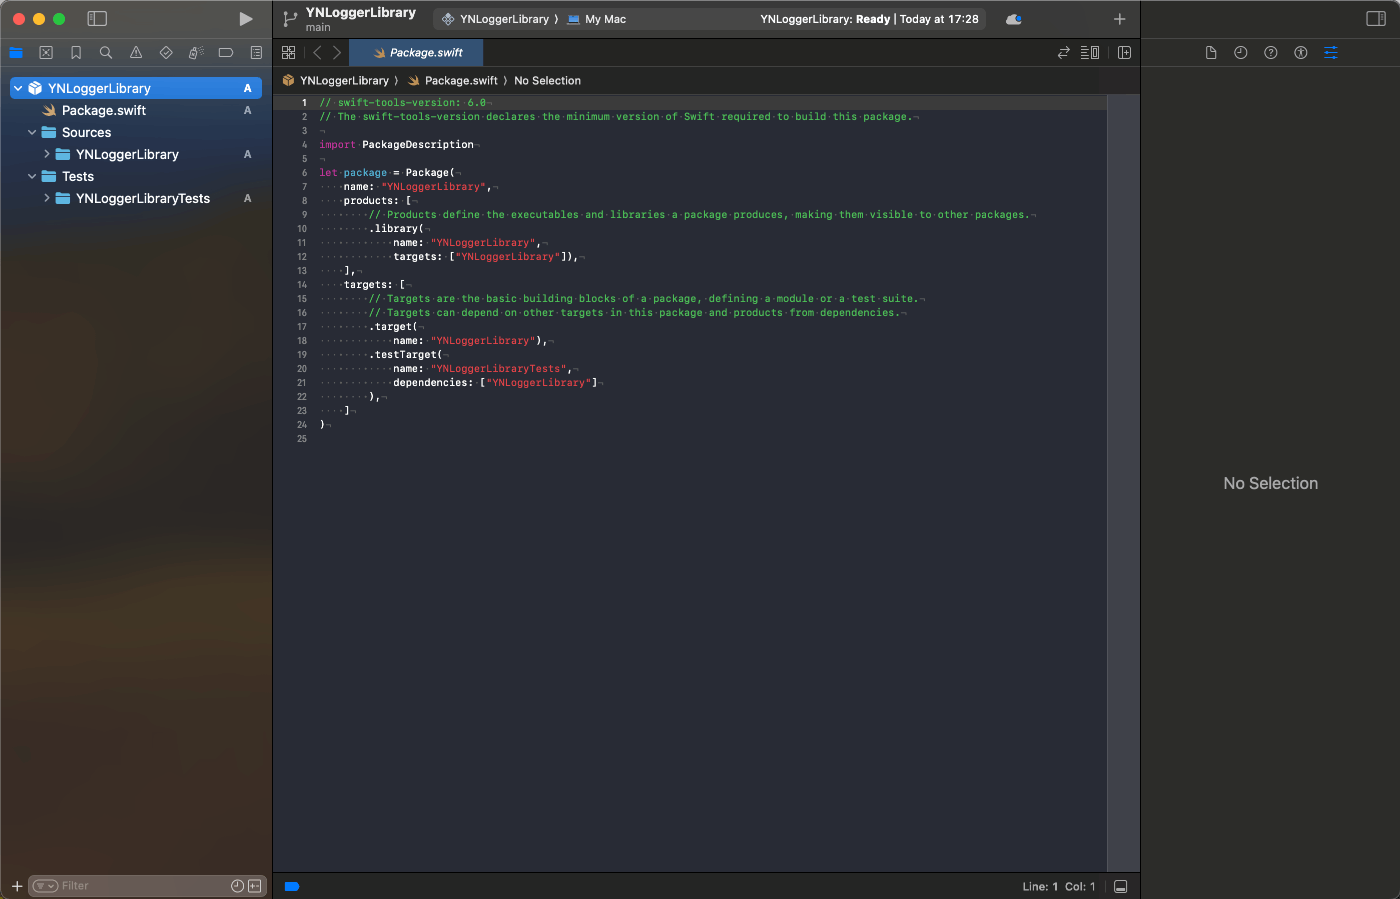
Task: Open the Test navigator diamond icon
Action: (x=166, y=53)
